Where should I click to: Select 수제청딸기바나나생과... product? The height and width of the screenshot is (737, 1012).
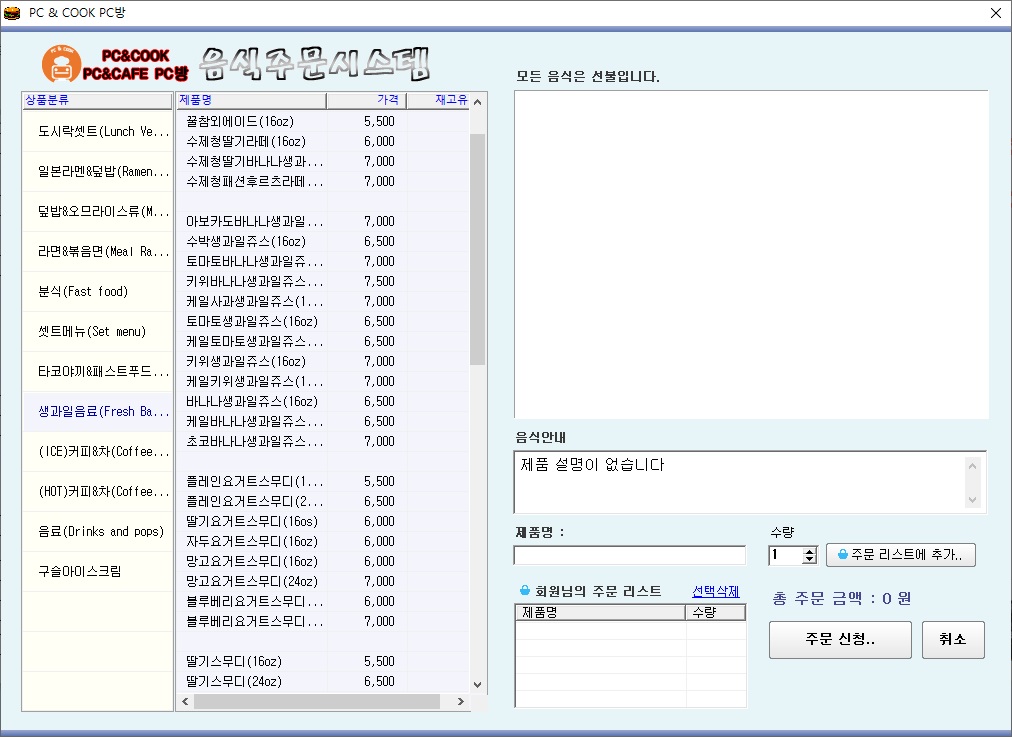(x=323, y=161)
